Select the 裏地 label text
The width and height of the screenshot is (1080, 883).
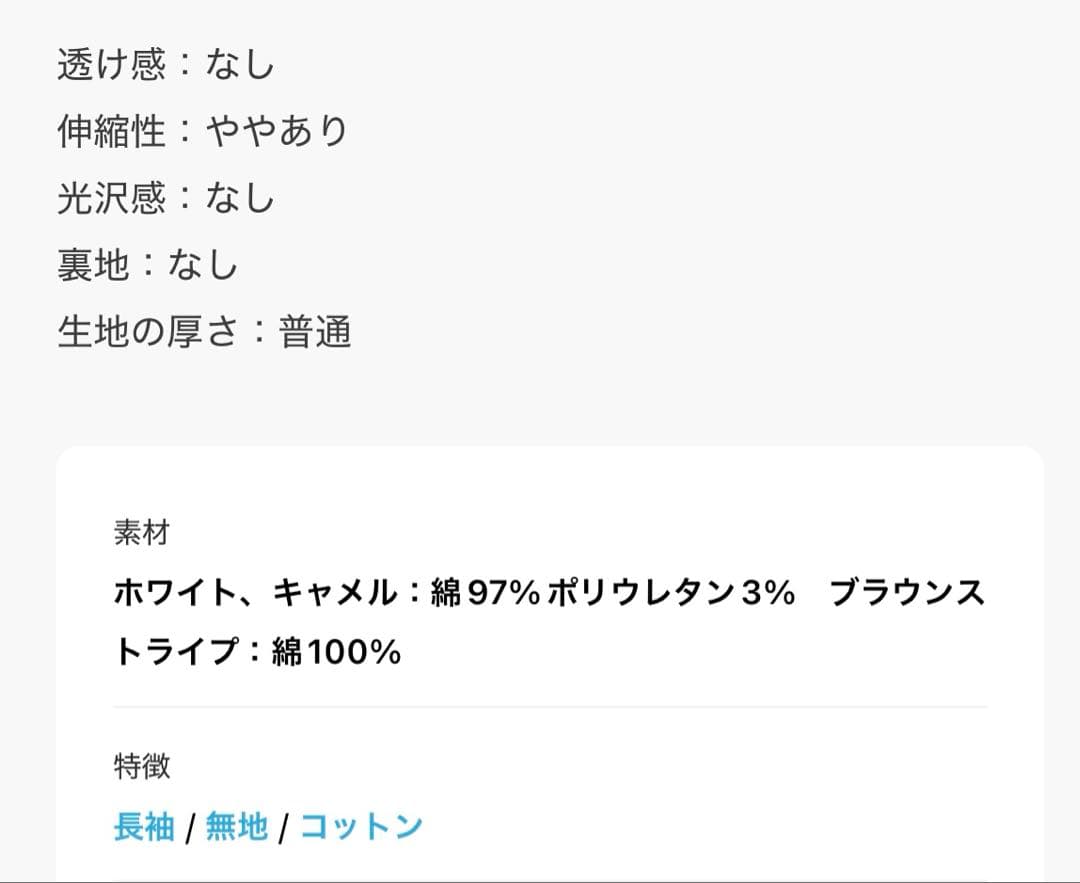point(93,264)
